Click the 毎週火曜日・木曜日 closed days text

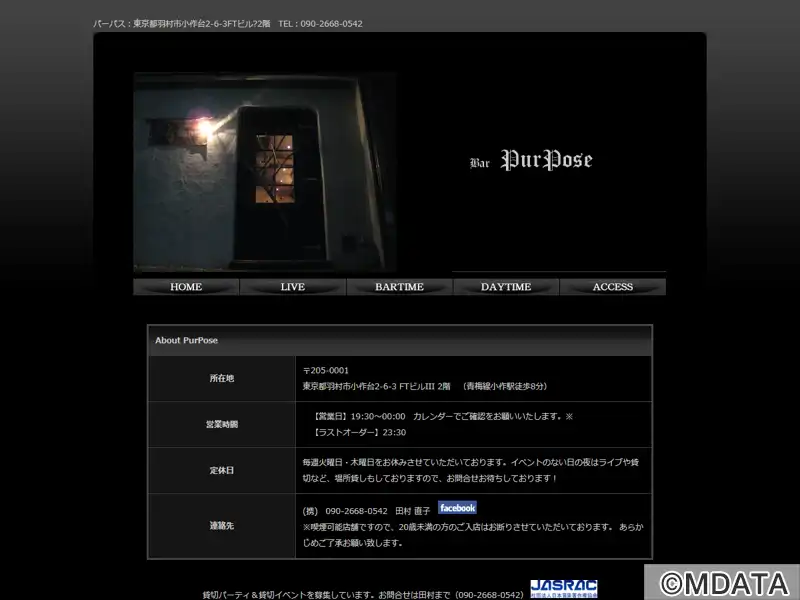[x=470, y=470]
